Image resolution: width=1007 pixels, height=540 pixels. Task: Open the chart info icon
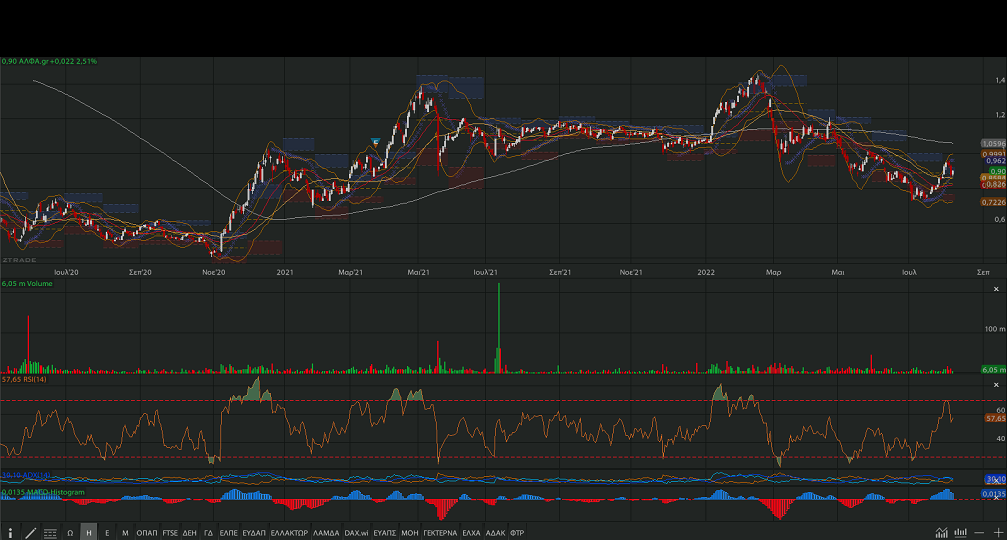point(10,533)
